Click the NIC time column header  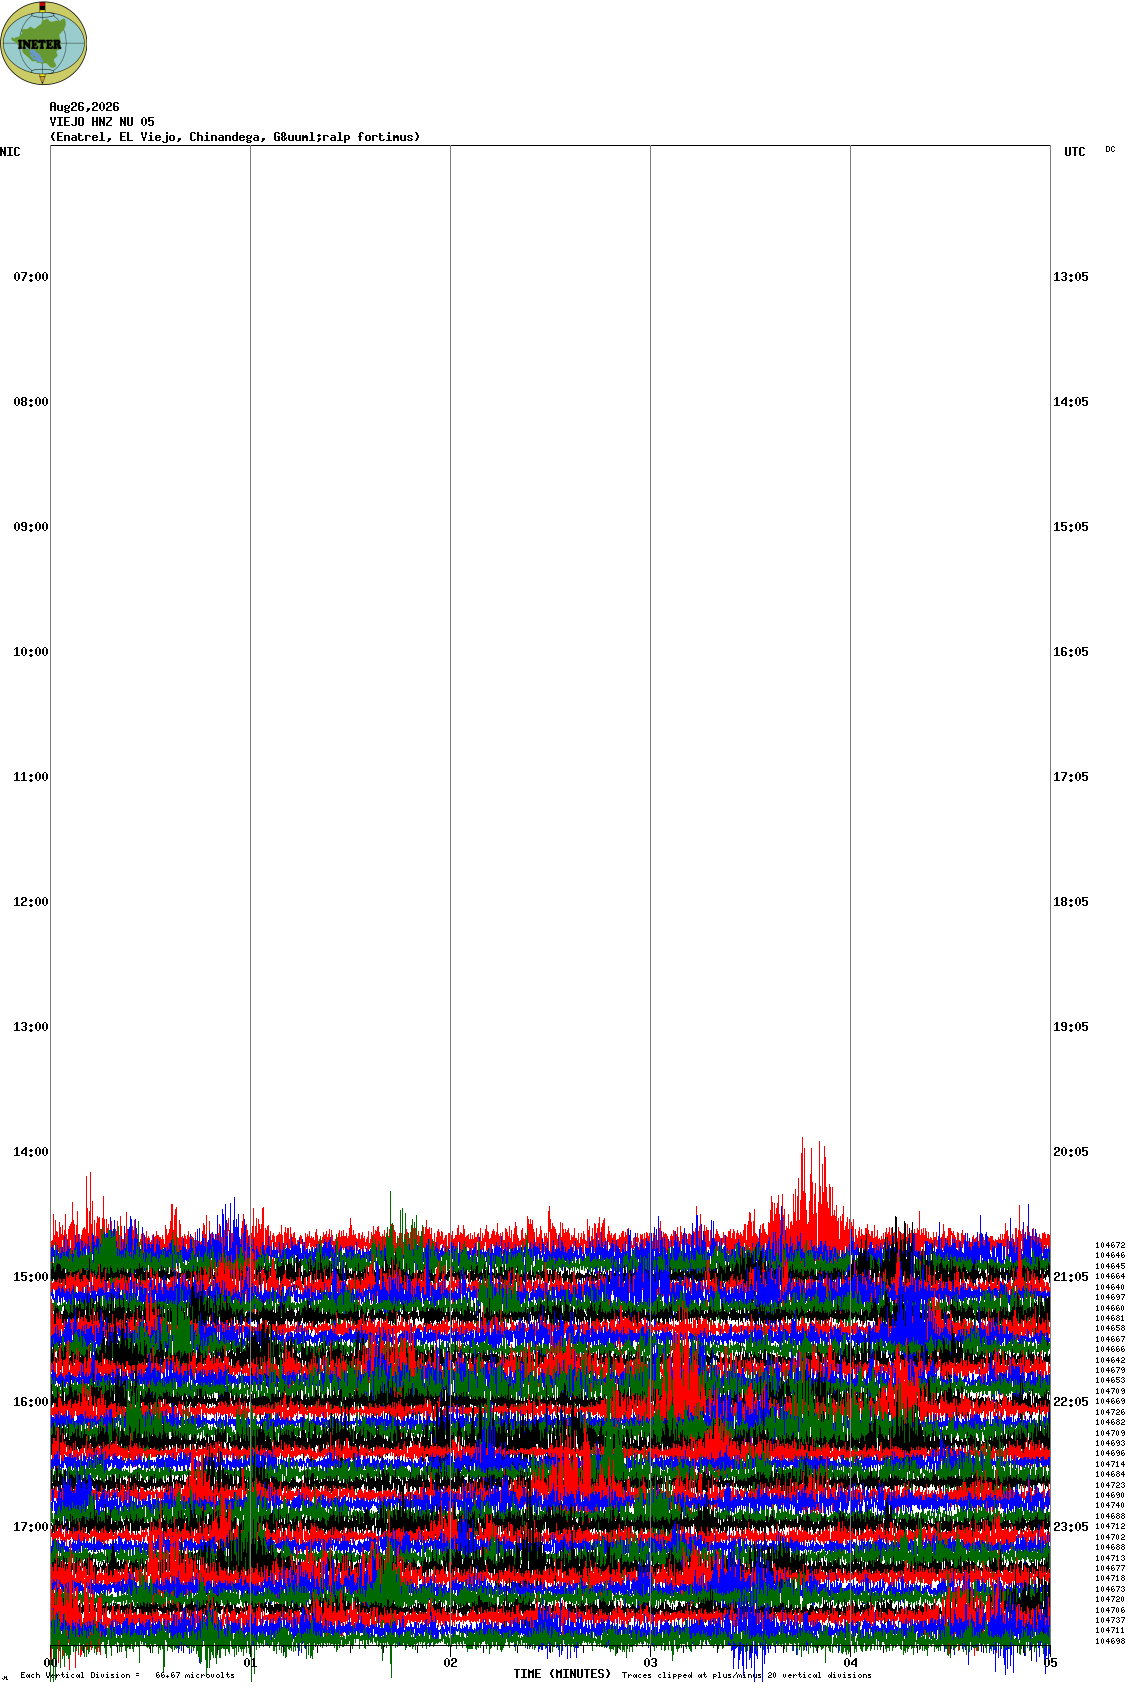[x=10, y=152]
